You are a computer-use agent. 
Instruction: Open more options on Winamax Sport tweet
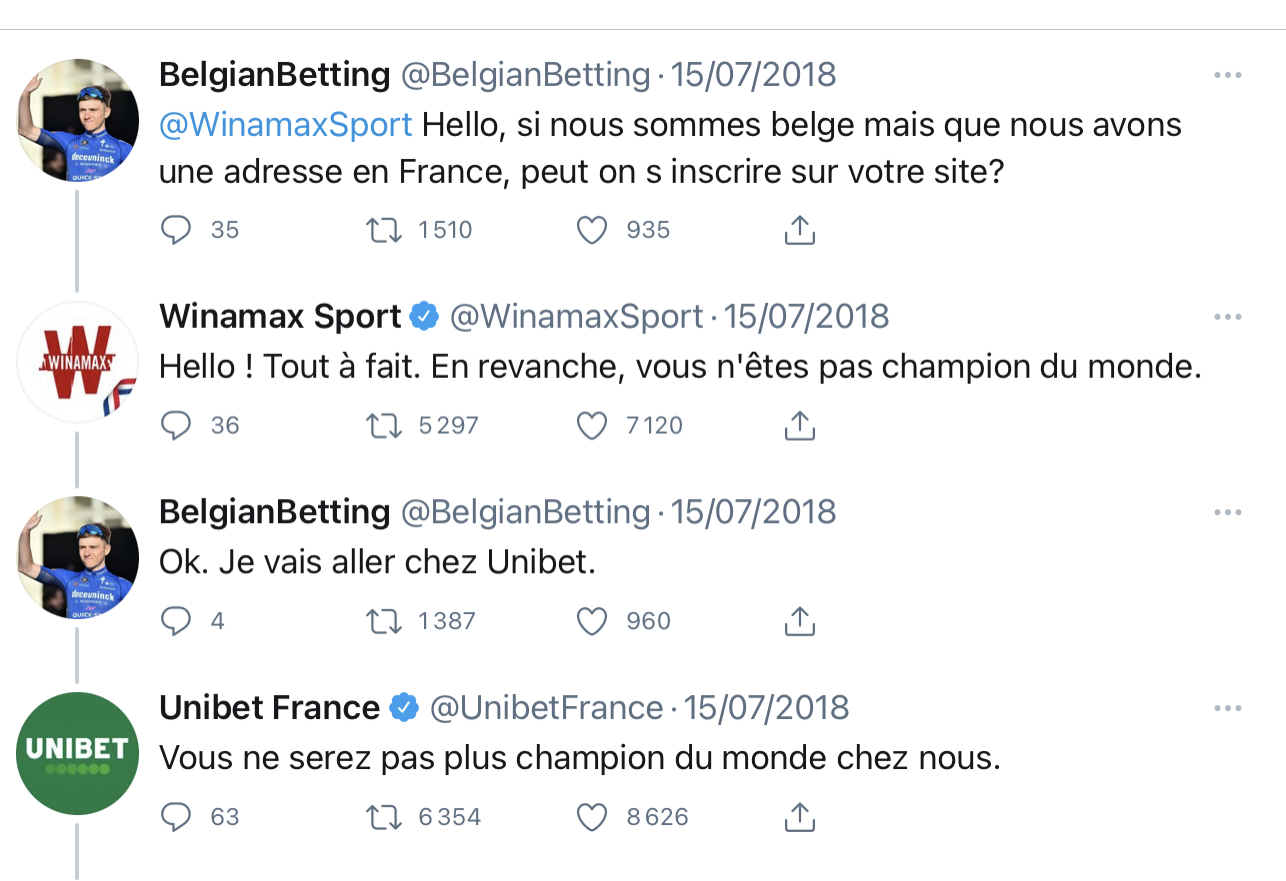pyautogui.click(x=1227, y=318)
